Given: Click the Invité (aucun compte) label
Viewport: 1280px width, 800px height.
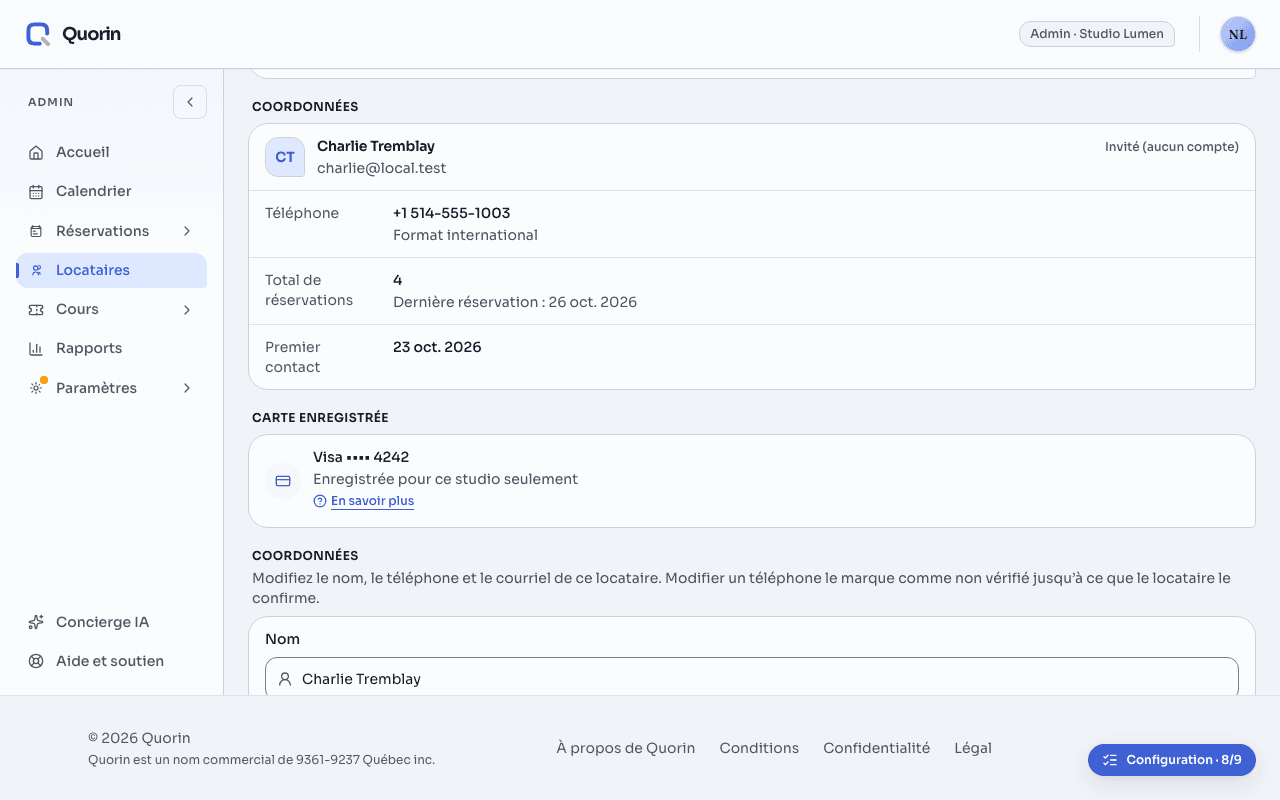Looking at the screenshot, I should 1172,147.
